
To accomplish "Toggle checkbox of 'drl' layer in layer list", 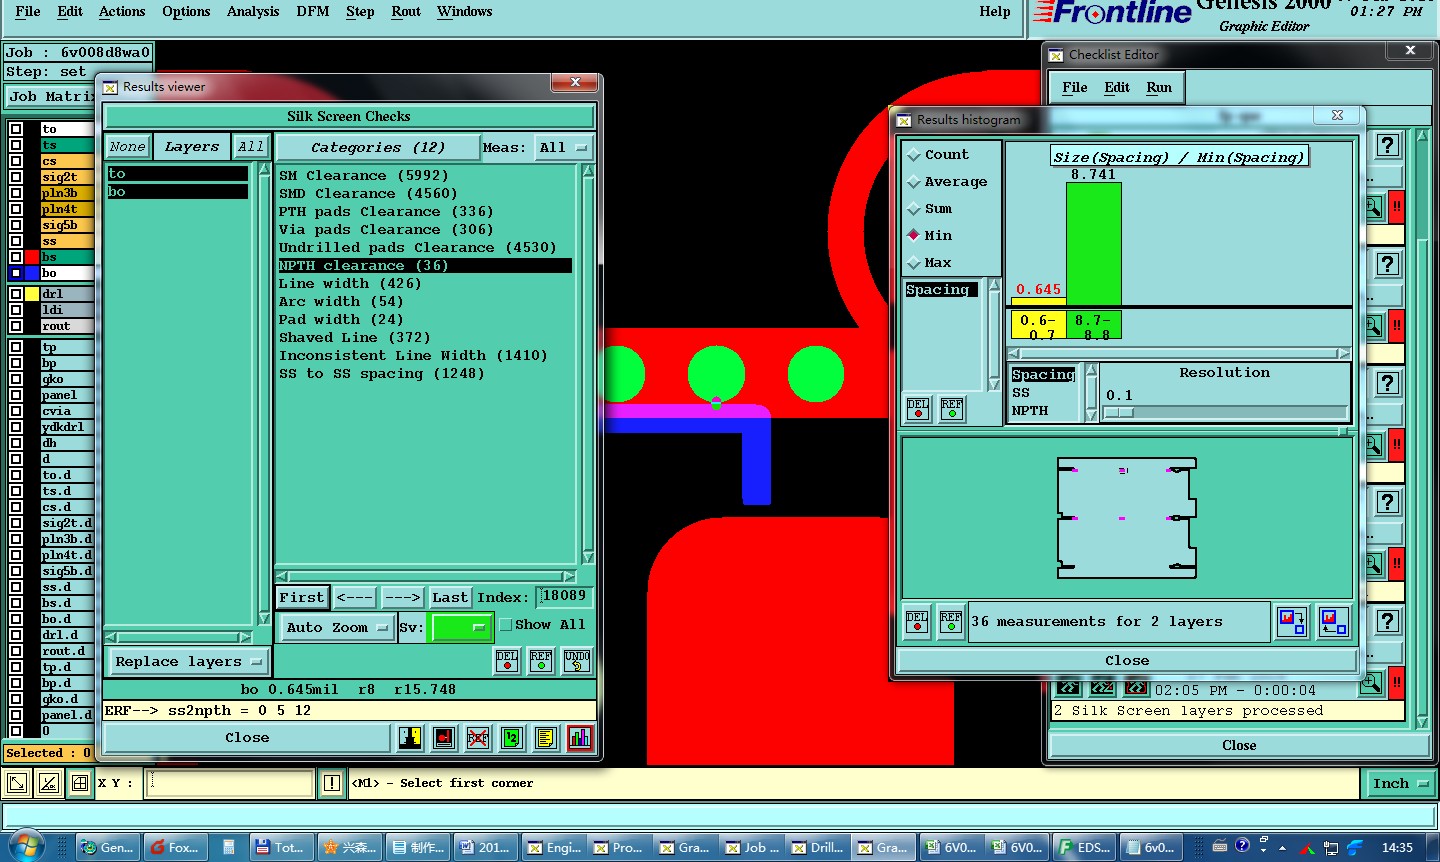I will [16, 294].
